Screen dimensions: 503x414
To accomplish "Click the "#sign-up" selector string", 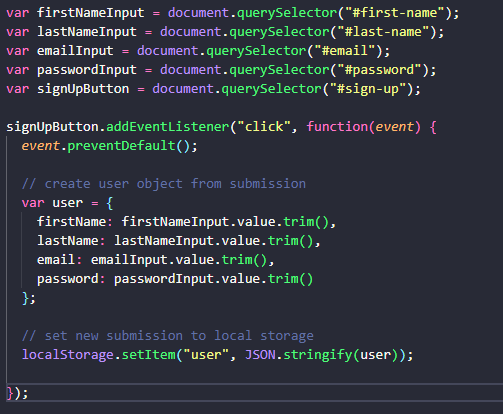I will pos(368,89).
